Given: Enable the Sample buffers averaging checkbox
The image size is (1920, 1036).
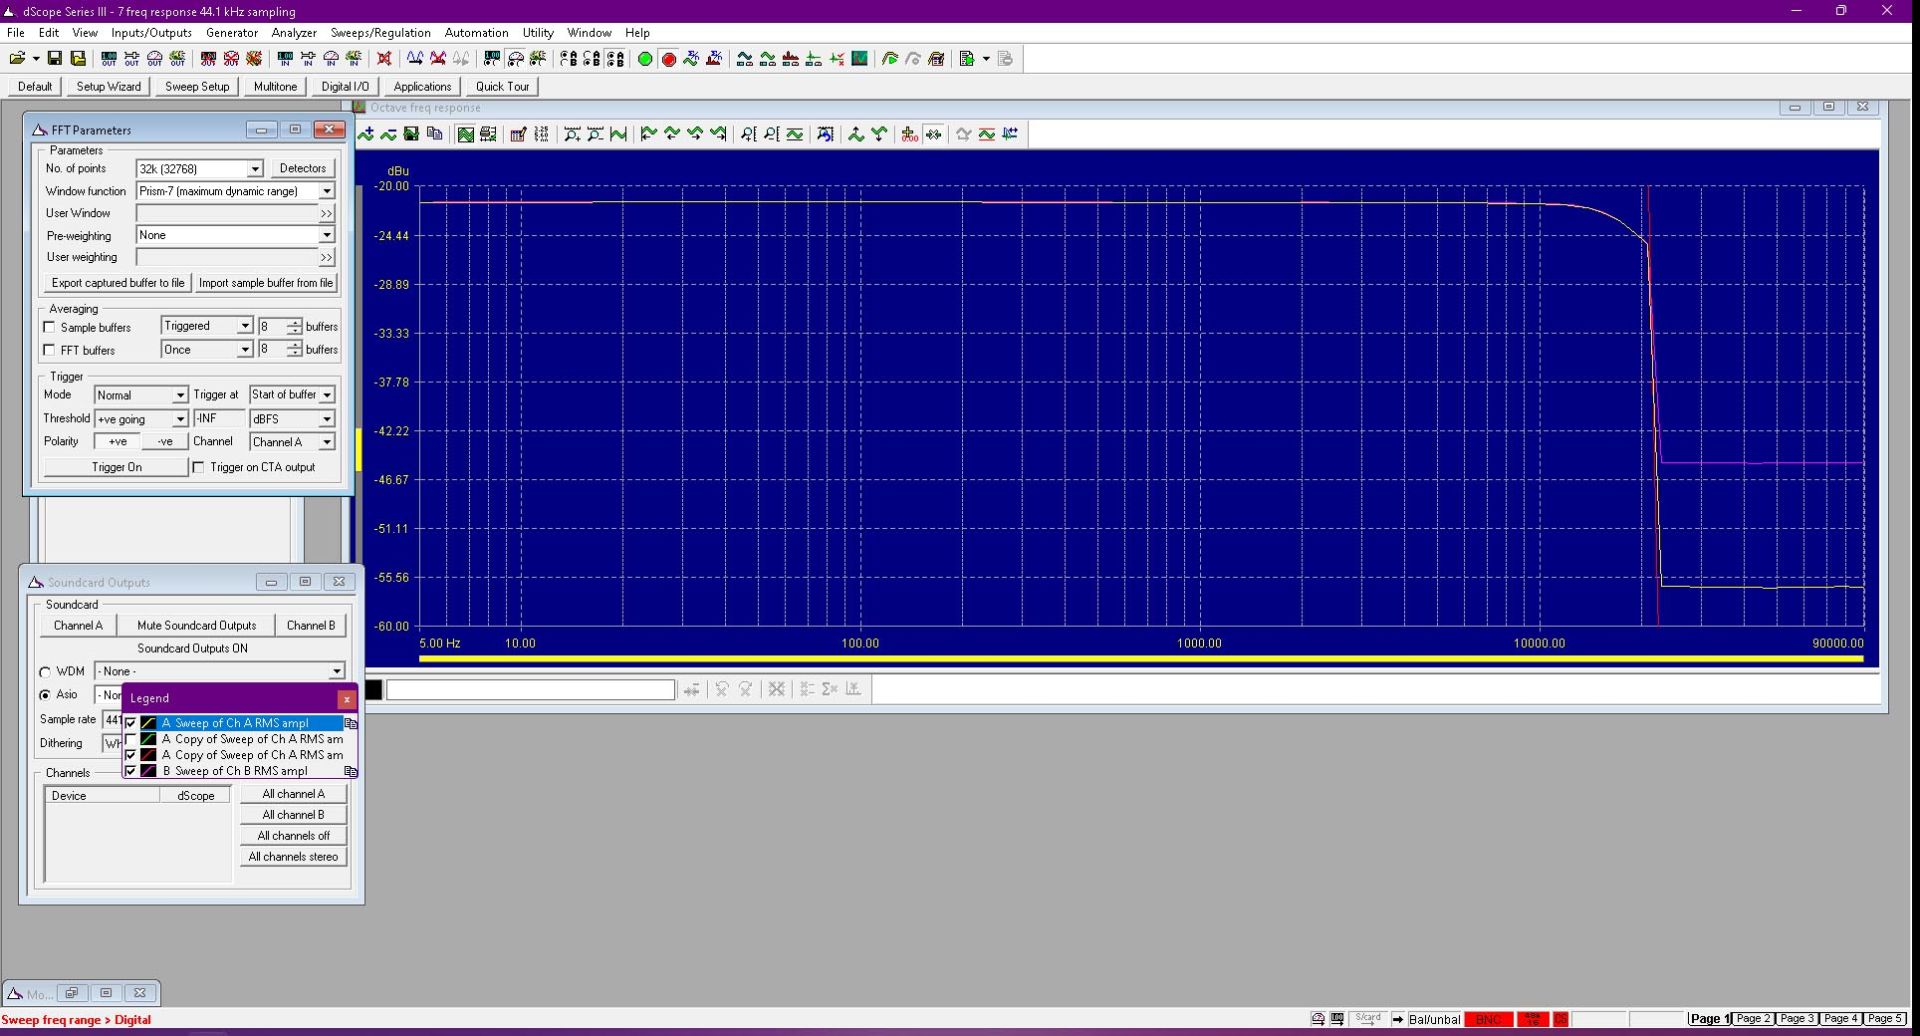Looking at the screenshot, I should pyautogui.click(x=49, y=327).
